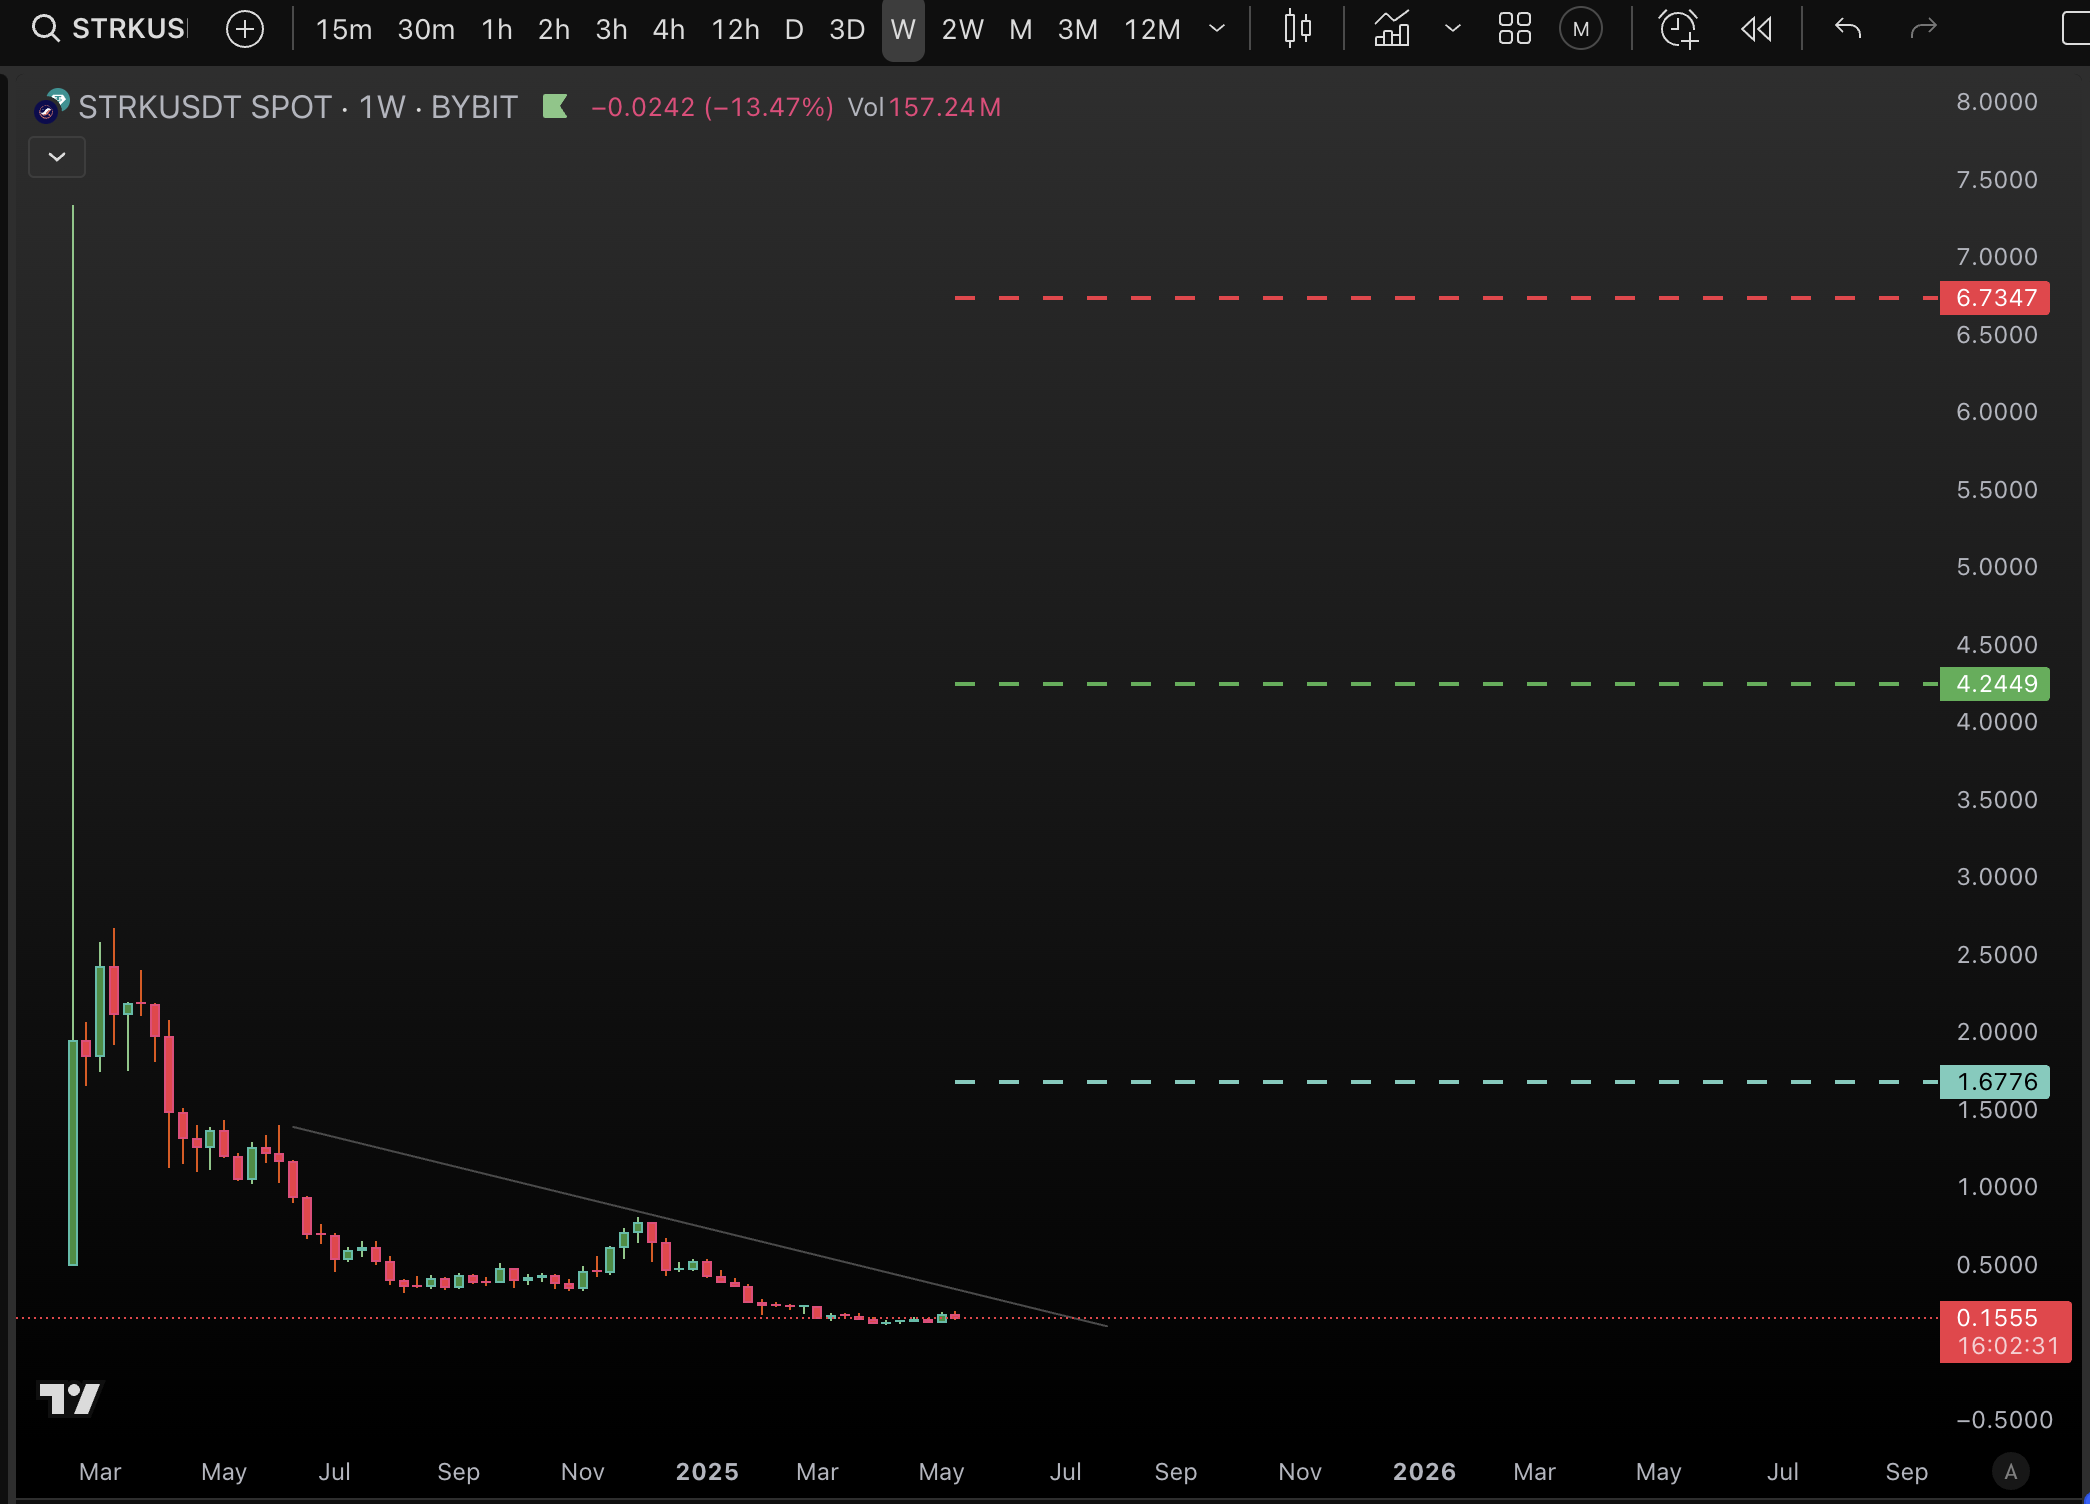Create a price alert with clock icon
Screen dimensions: 2090x1504
tap(1679, 29)
